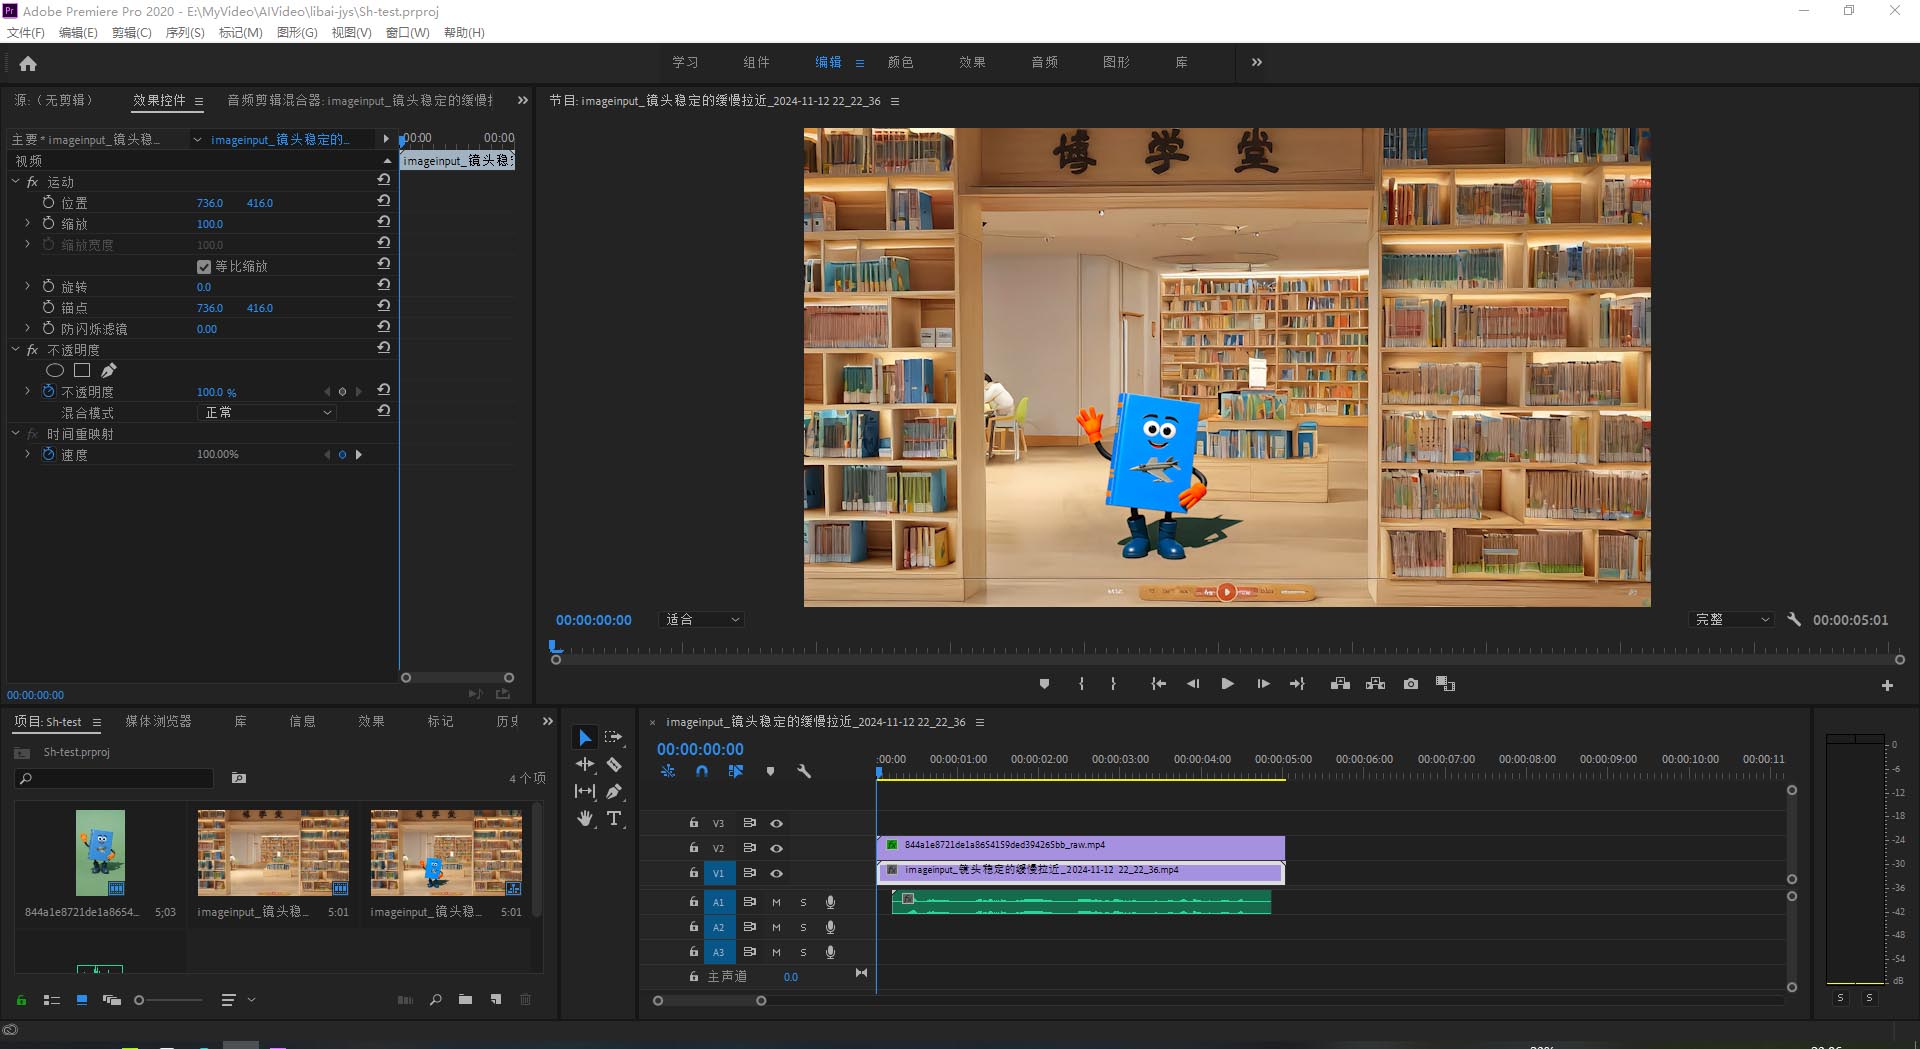This screenshot has height=1049, width=1920.
Task: Uncheck the 等比缩放 checkbox
Action: pos(204,266)
